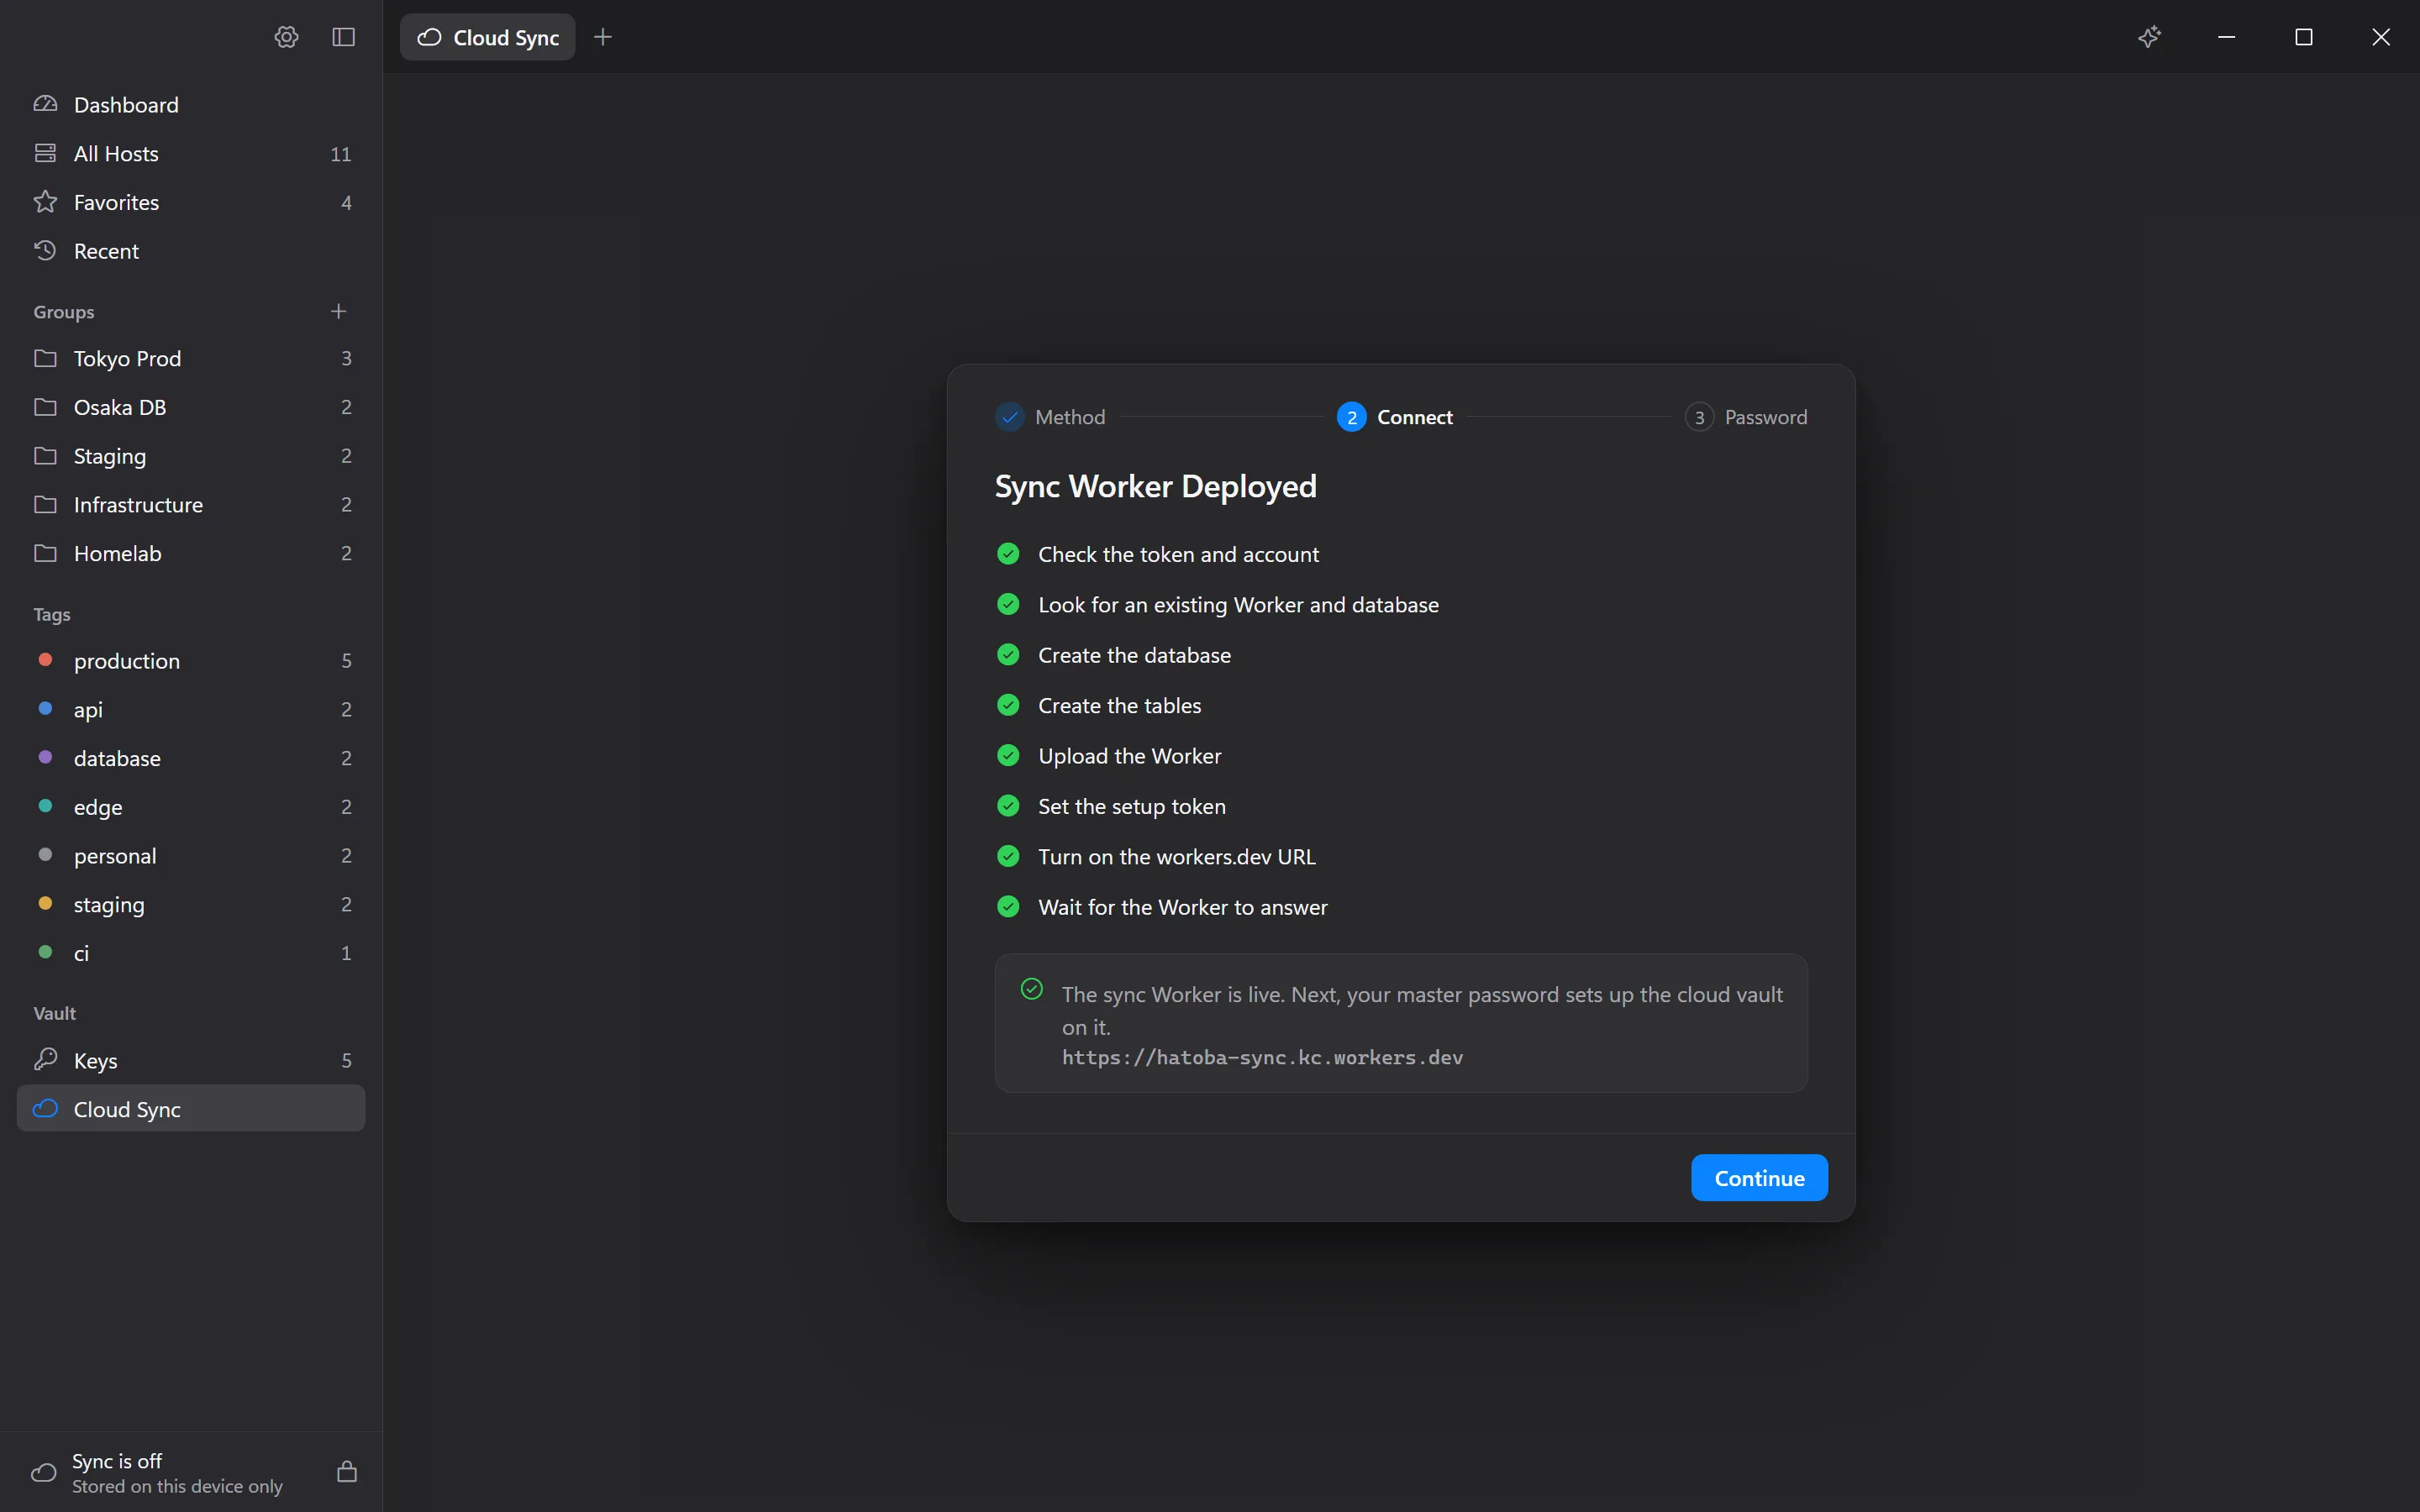Select the Infrastructure group

coord(191,505)
